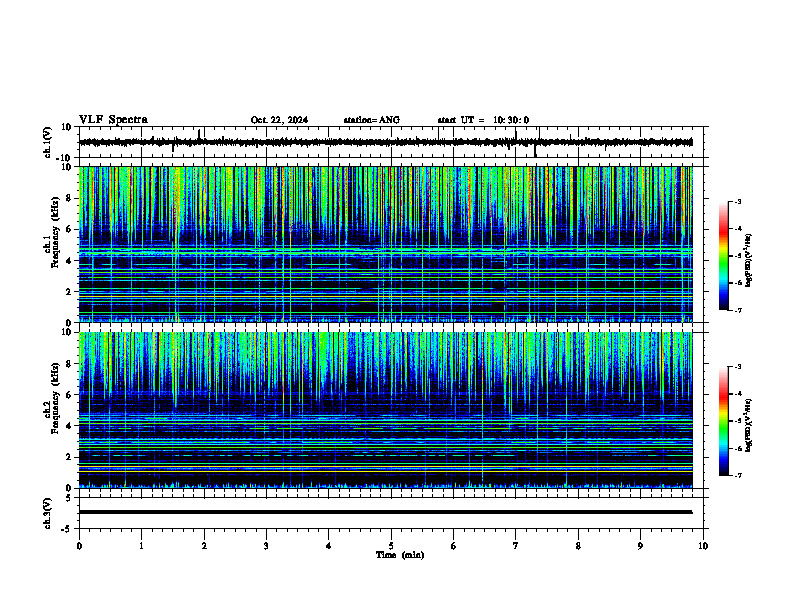This screenshot has width=792, height=612.
Task: Click the '-7' value on ch.2 color scale
Action: coord(738,475)
